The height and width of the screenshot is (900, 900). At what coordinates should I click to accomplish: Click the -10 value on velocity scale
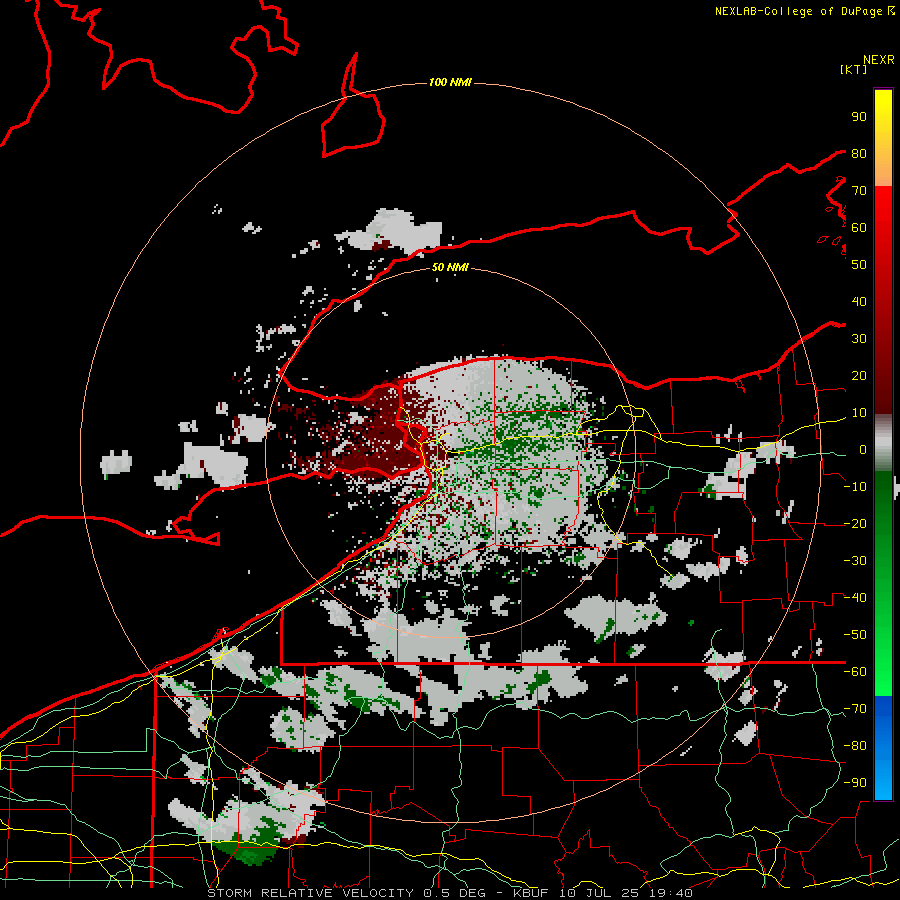855,487
